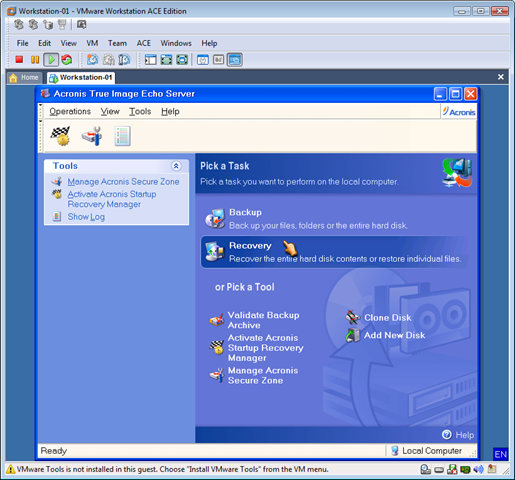Viewport: 515px width, 480px height.
Task: Click the Show Log link in sidebar
Action: tap(86, 217)
